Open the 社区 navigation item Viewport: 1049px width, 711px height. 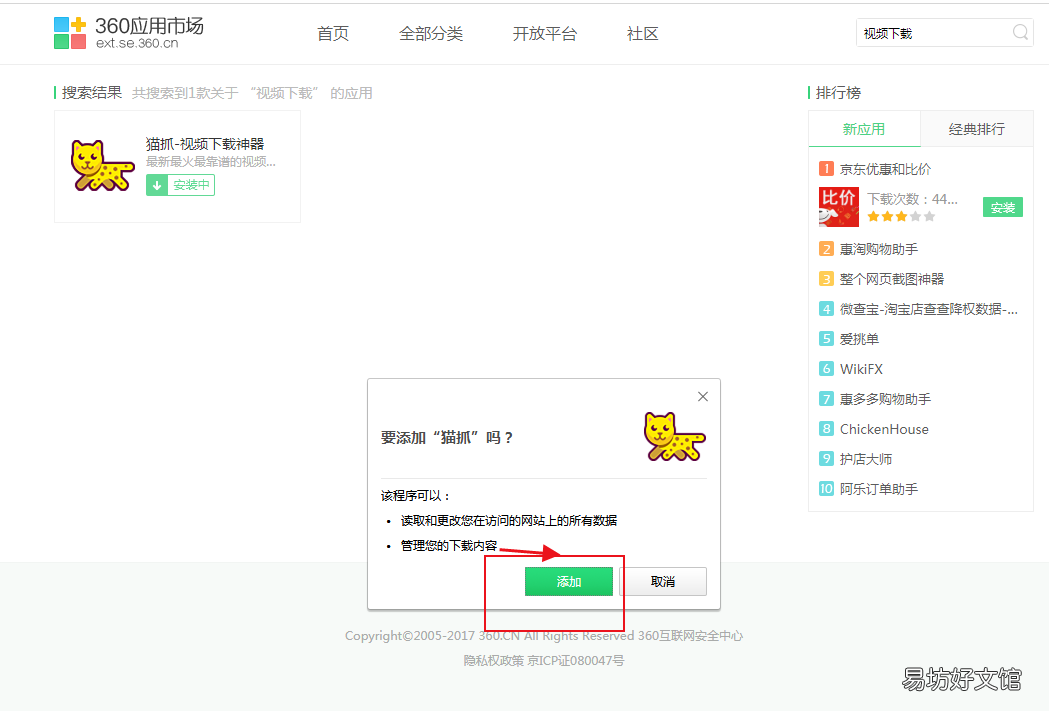tap(642, 33)
